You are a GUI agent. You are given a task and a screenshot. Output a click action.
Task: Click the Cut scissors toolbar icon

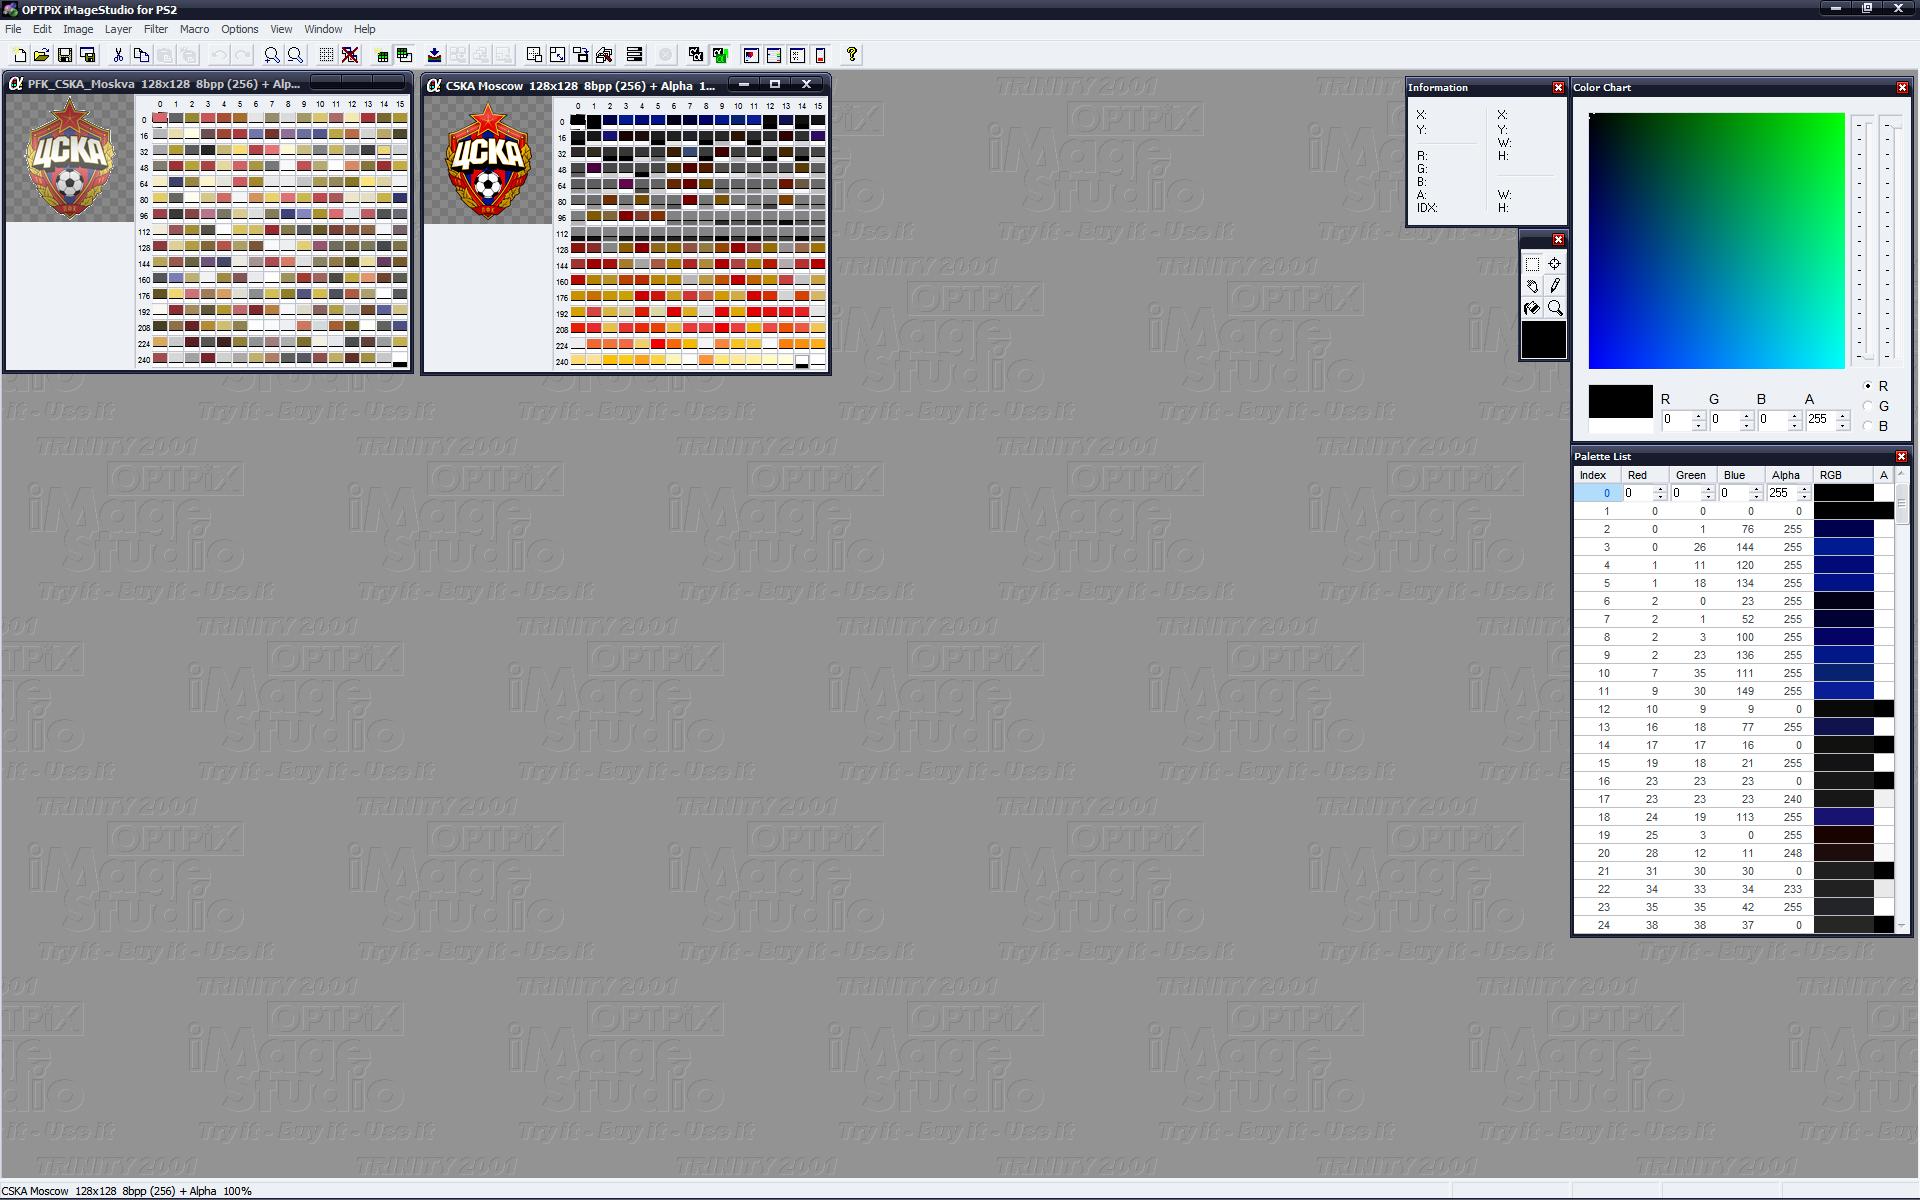pos(118,55)
